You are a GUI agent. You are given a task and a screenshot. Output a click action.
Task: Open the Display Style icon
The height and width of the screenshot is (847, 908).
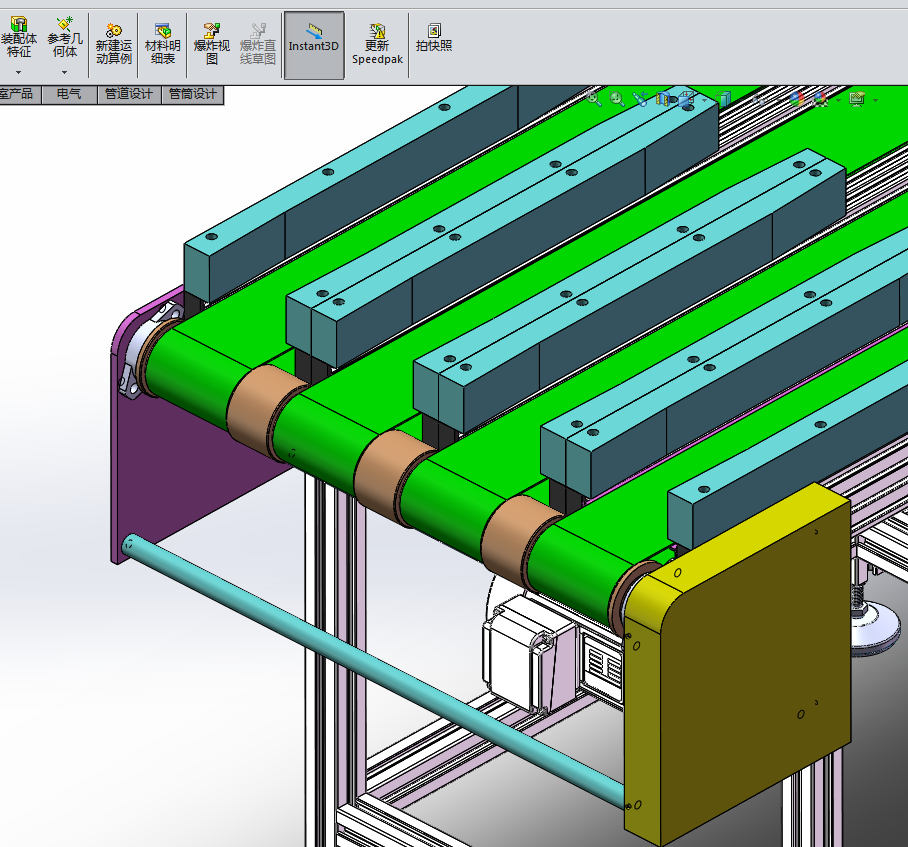coord(723,99)
